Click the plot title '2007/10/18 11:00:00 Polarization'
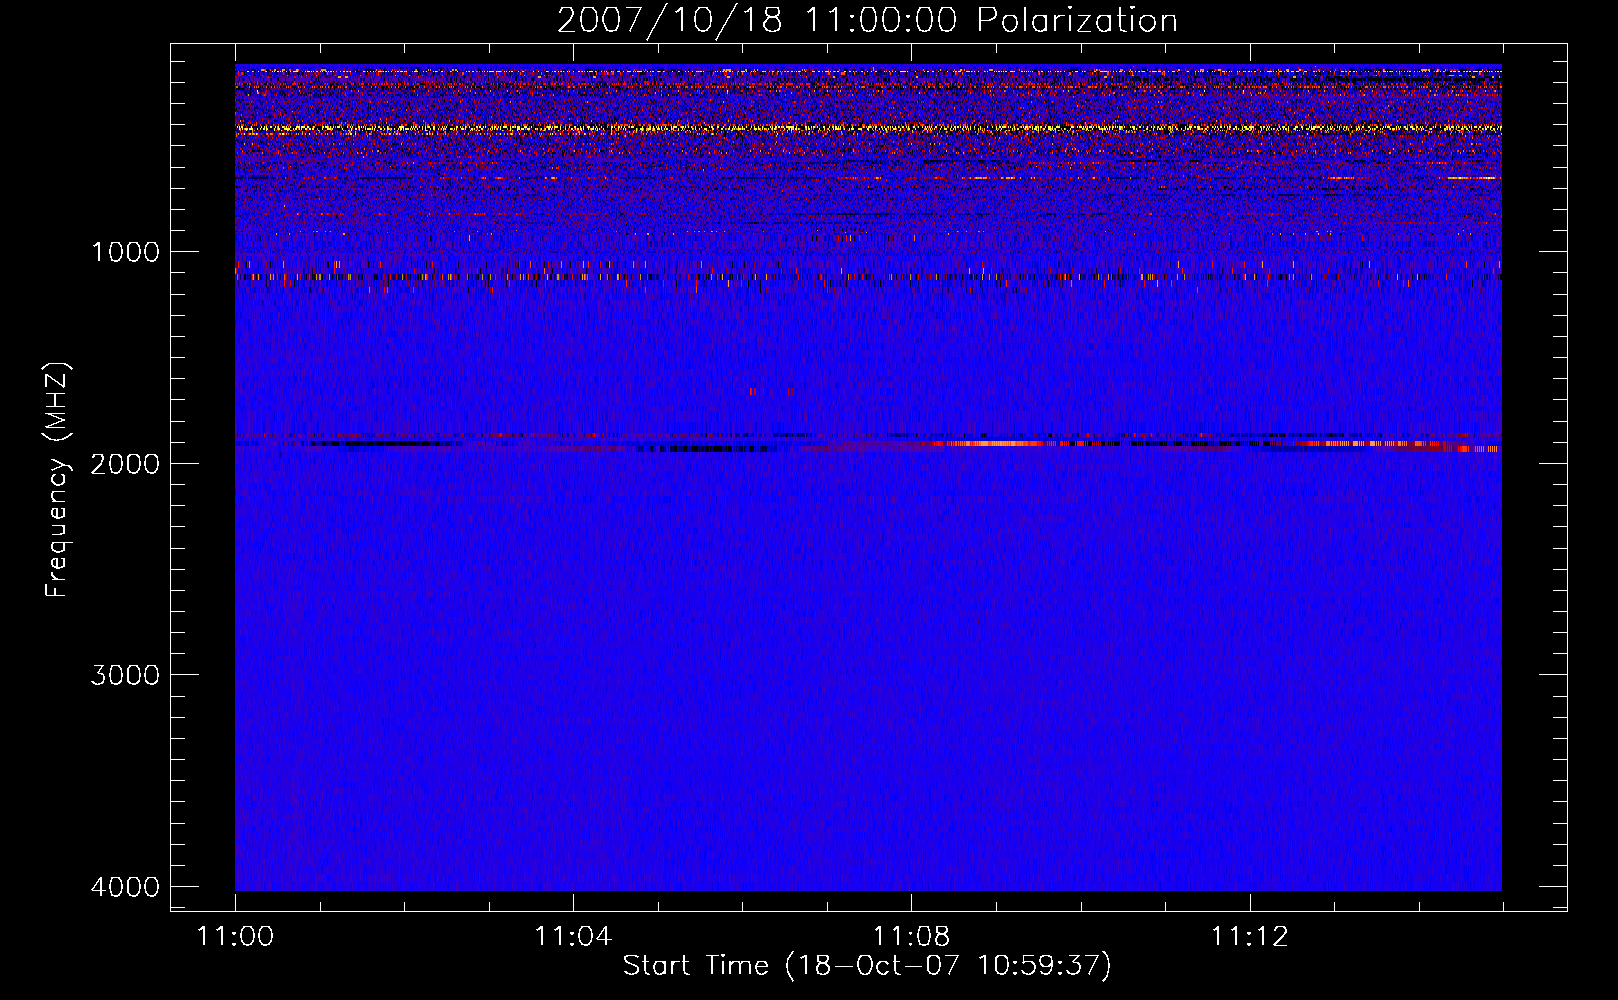 (x=867, y=21)
